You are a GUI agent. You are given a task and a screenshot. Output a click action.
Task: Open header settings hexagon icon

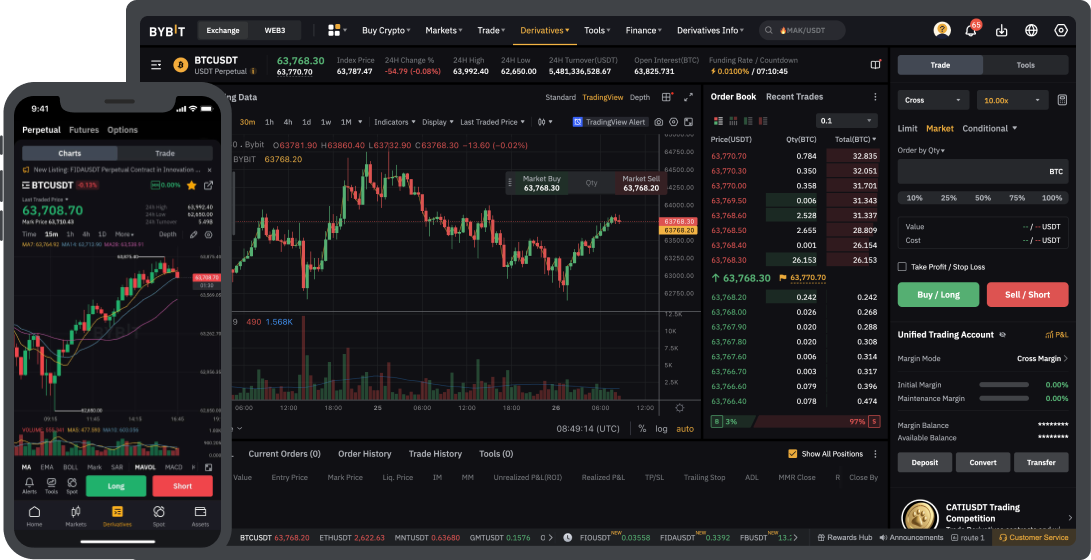(x=1061, y=31)
